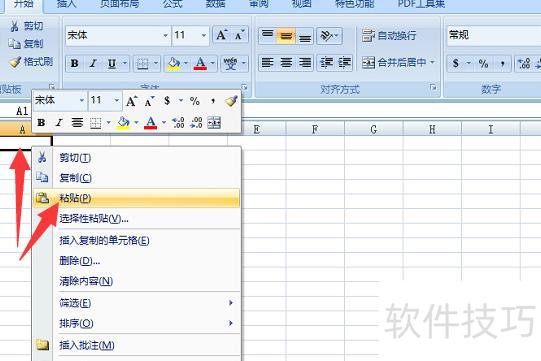This screenshot has width=541, height=361.
Task: Open number format dropdown 常规
Action: (493, 35)
